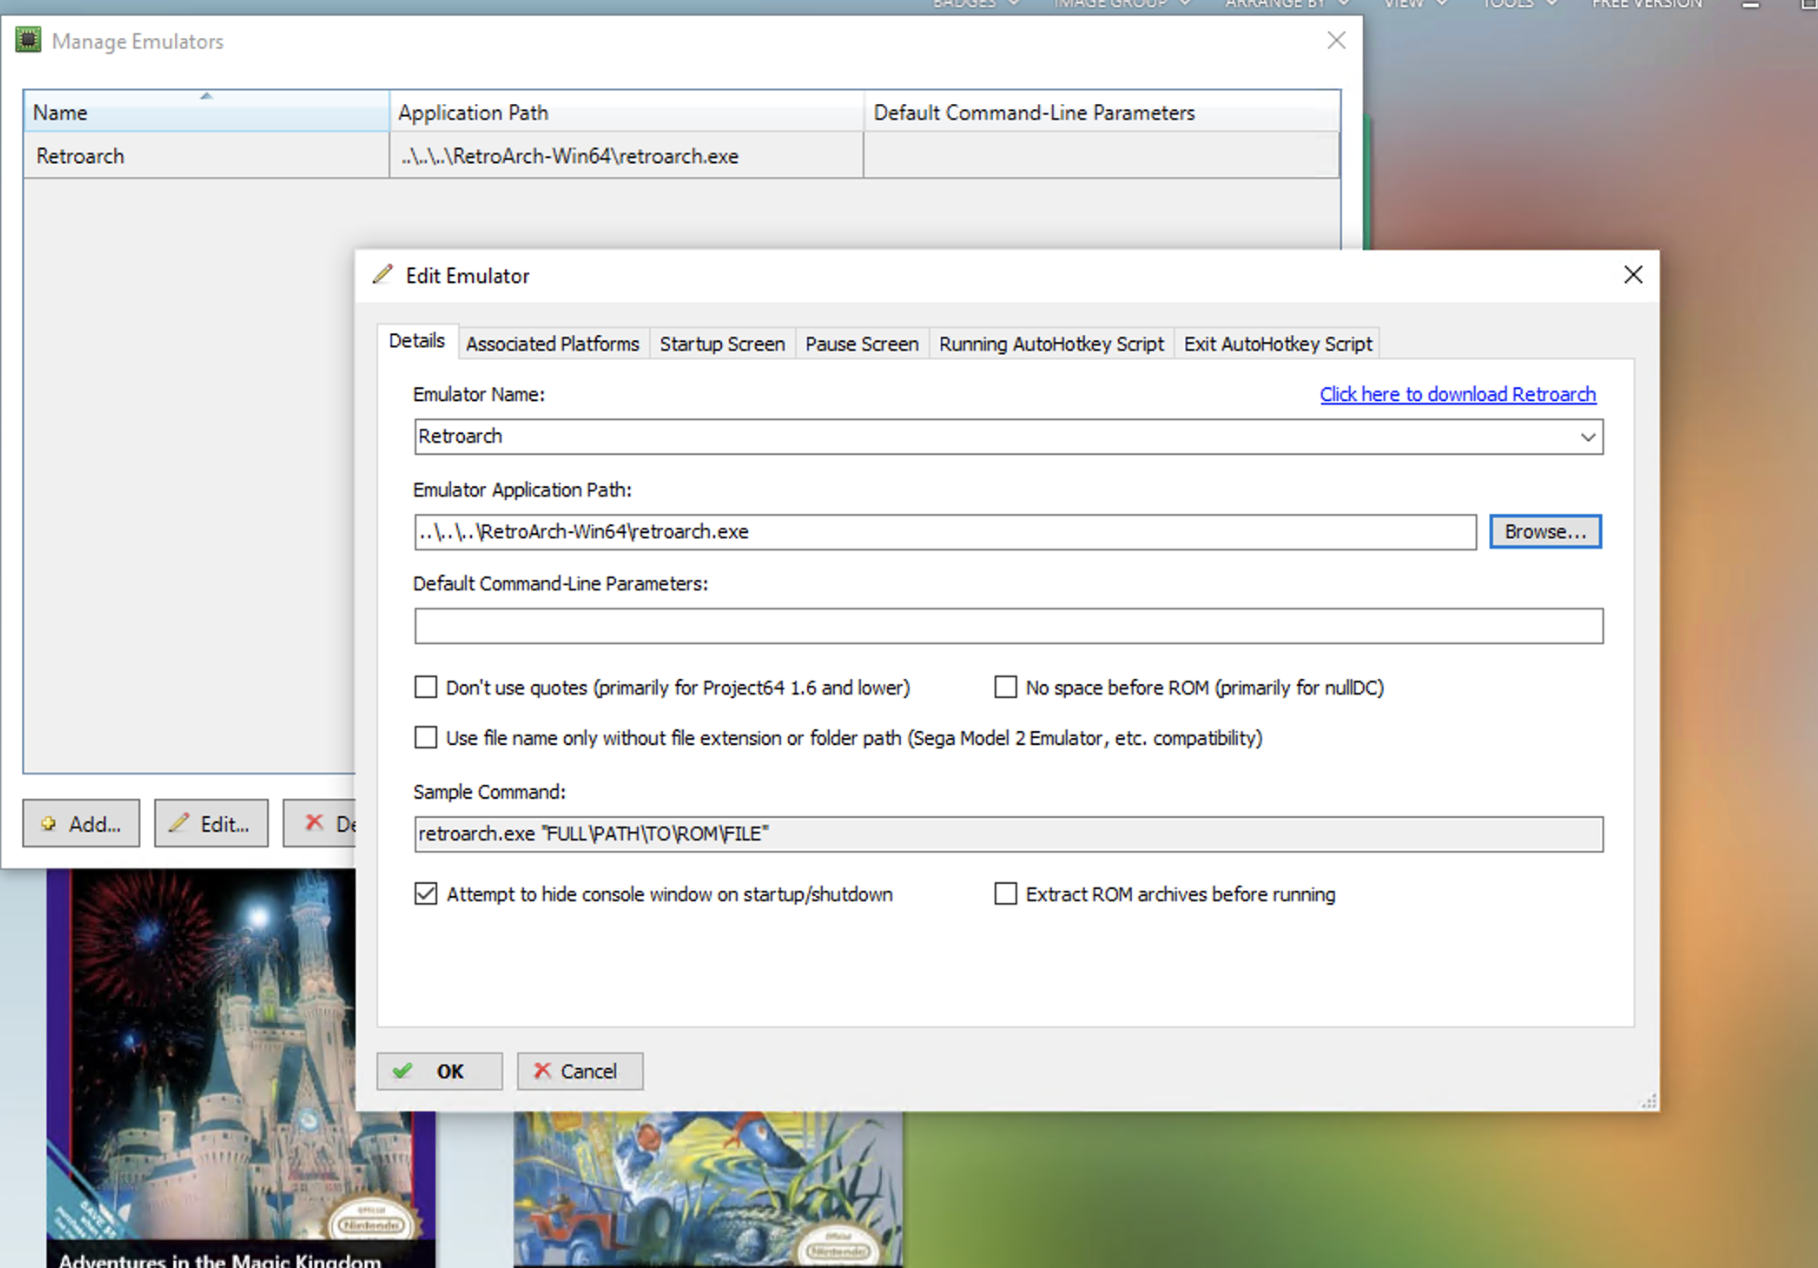Sort by the Application Path column header
1818x1268 pixels.
(x=626, y=112)
